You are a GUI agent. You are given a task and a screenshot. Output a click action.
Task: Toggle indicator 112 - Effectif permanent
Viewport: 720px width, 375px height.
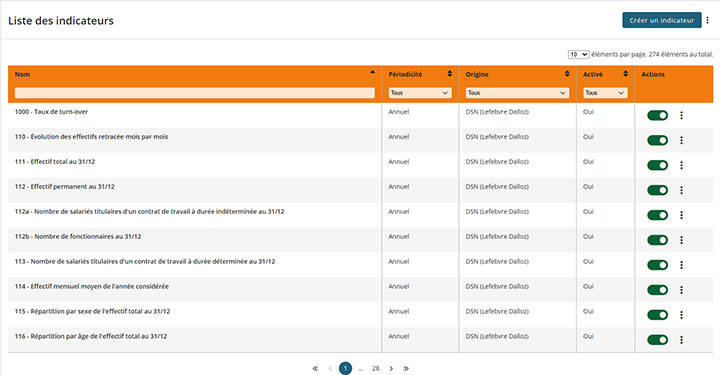[x=658, y=190]
